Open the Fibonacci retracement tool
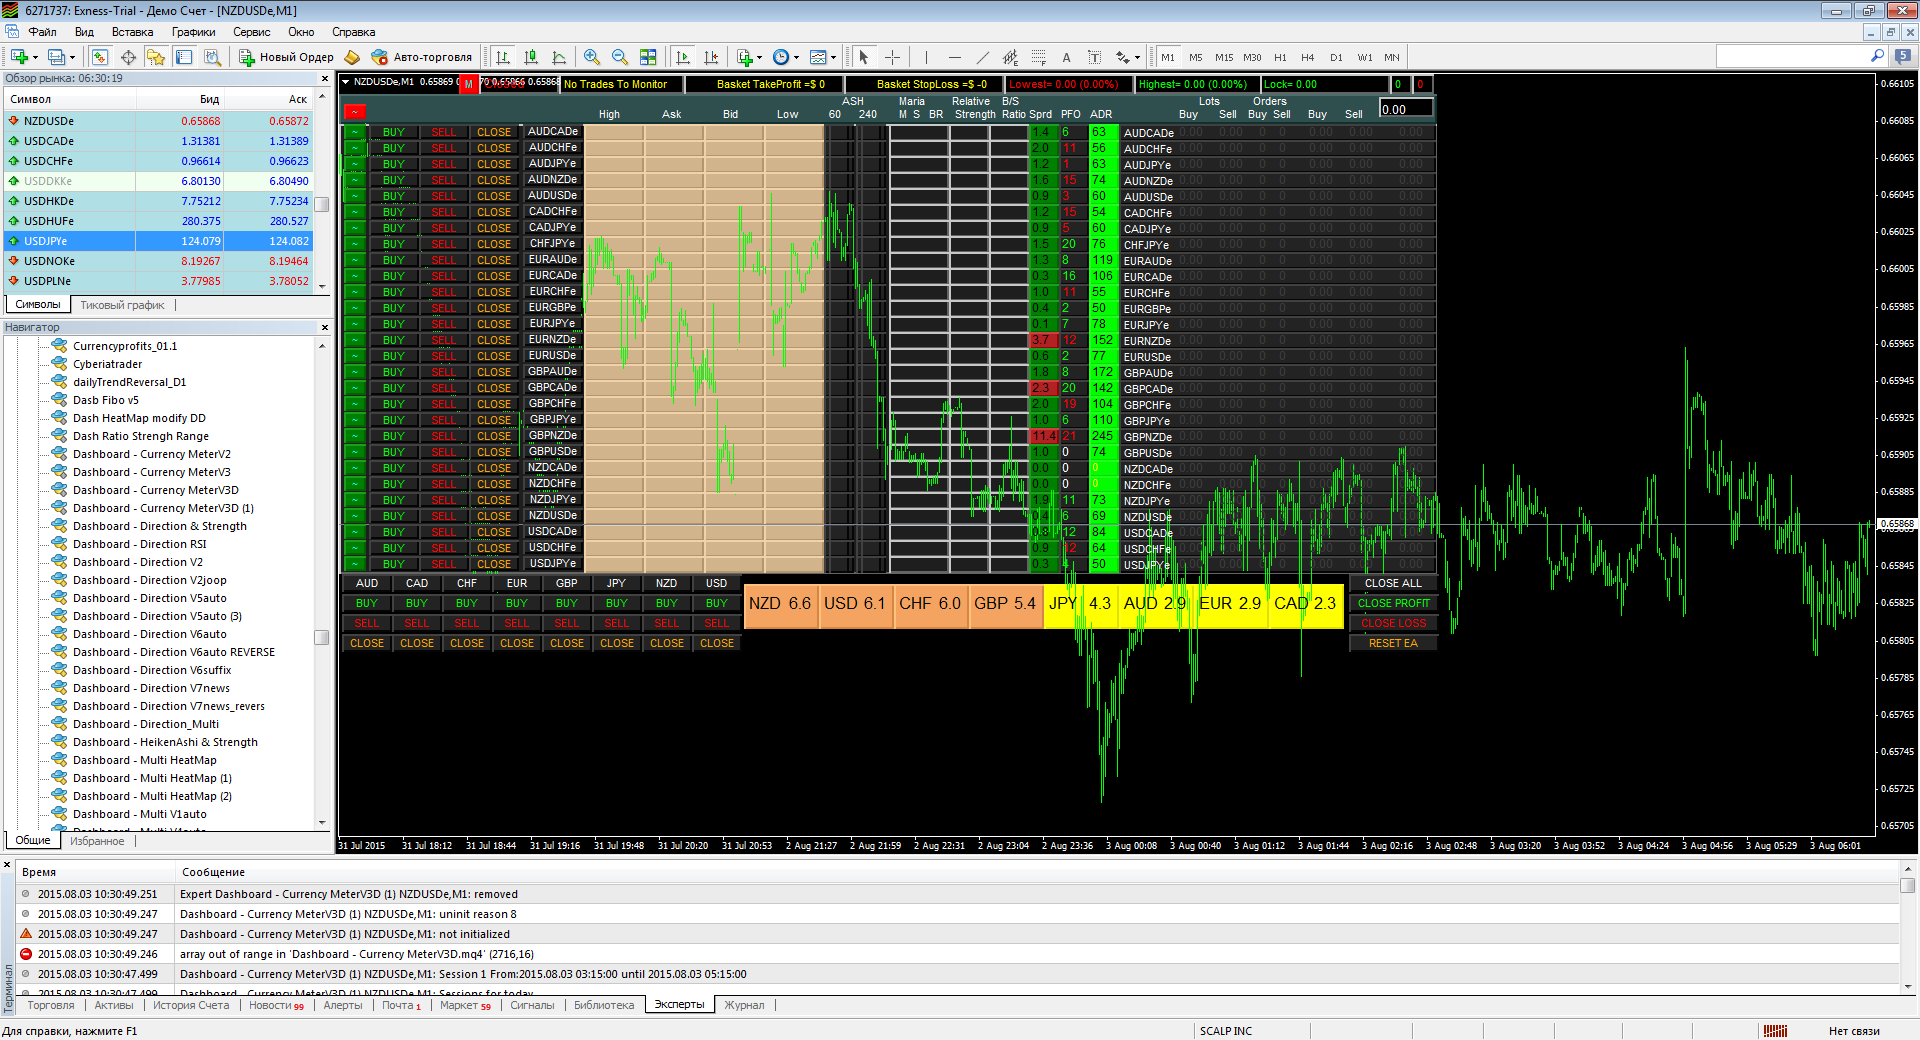The height and width of the screenshot is (1040, 1920). click(1038, 57)
